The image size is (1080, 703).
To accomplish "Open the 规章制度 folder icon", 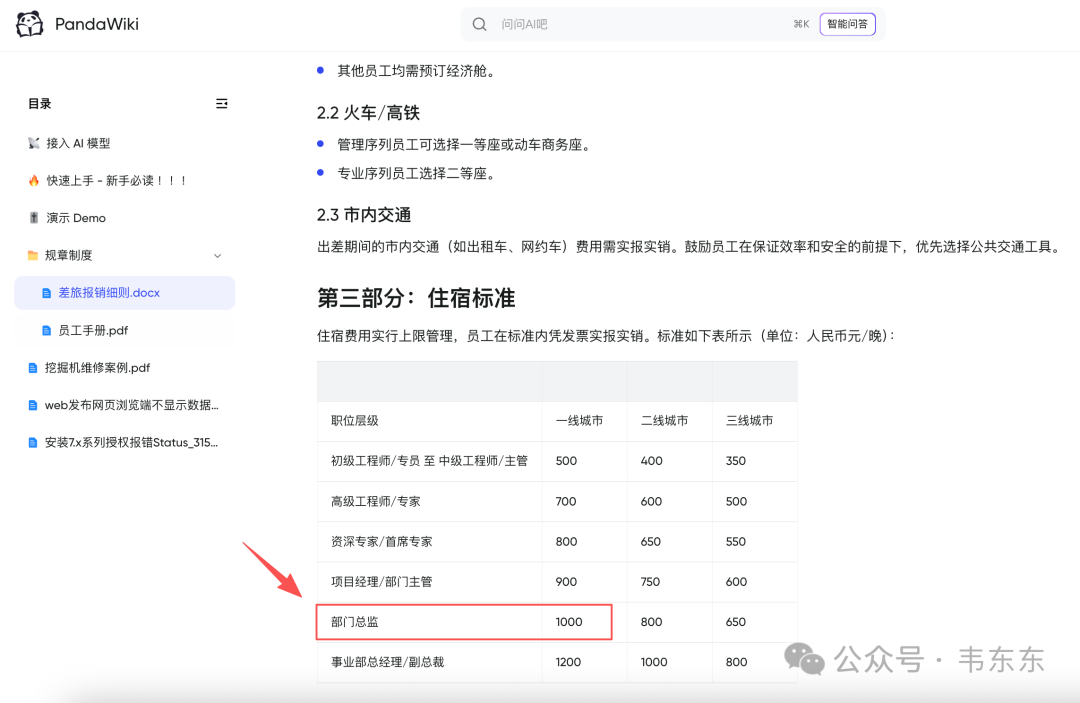I will pyautogui.click(x=33, y=254).
